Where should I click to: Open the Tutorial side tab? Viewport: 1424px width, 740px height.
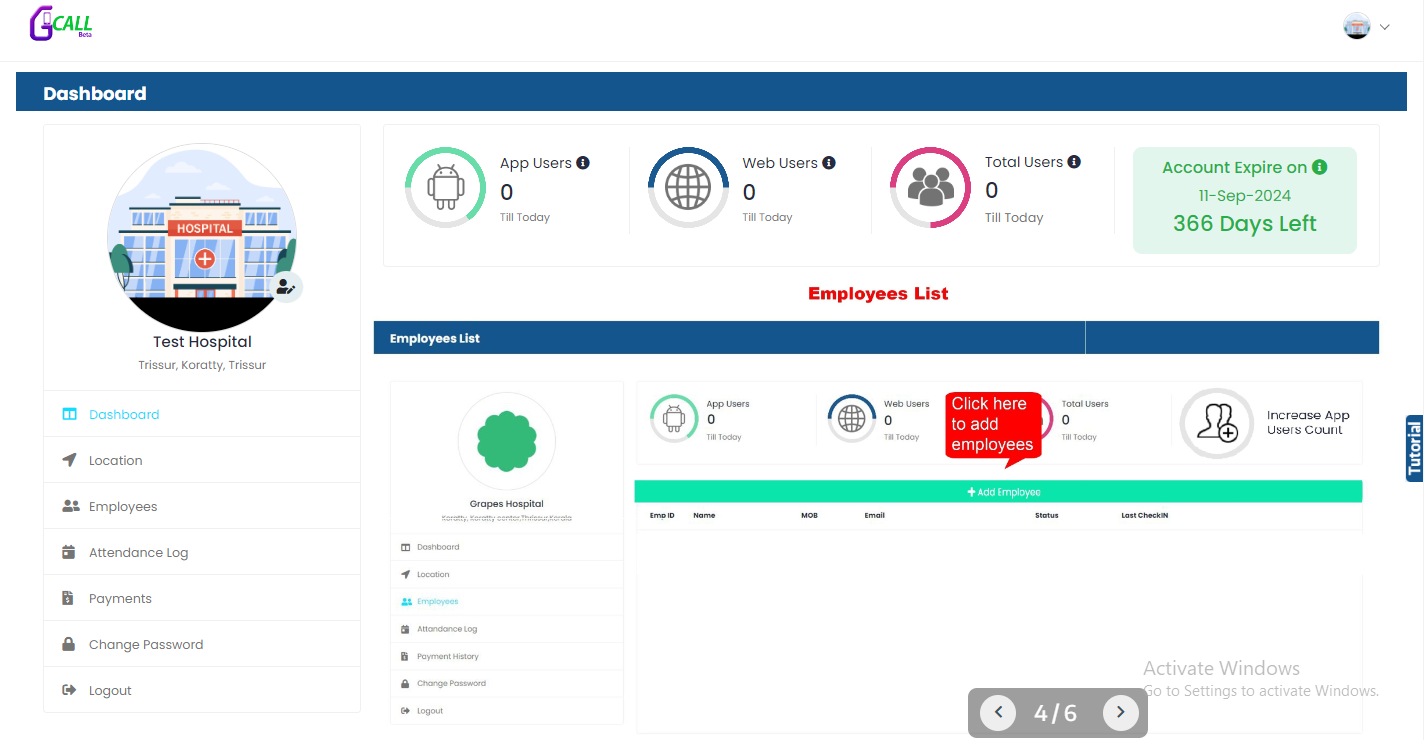(1414, 448)
